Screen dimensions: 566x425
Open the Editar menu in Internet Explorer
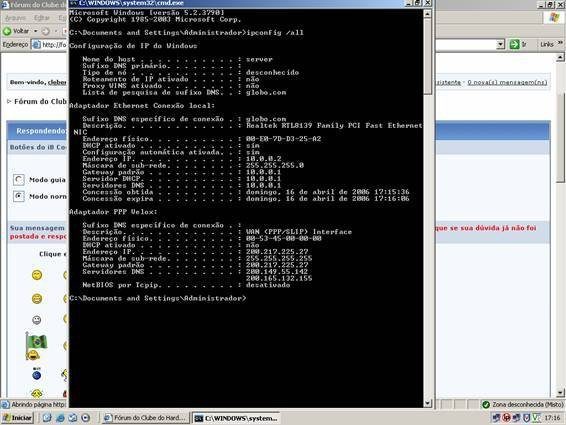42,18
